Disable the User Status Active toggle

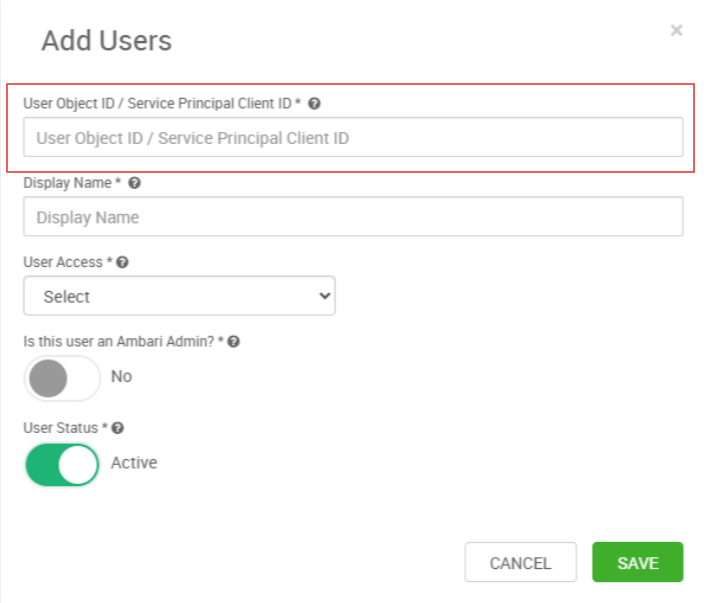[62, 464]
